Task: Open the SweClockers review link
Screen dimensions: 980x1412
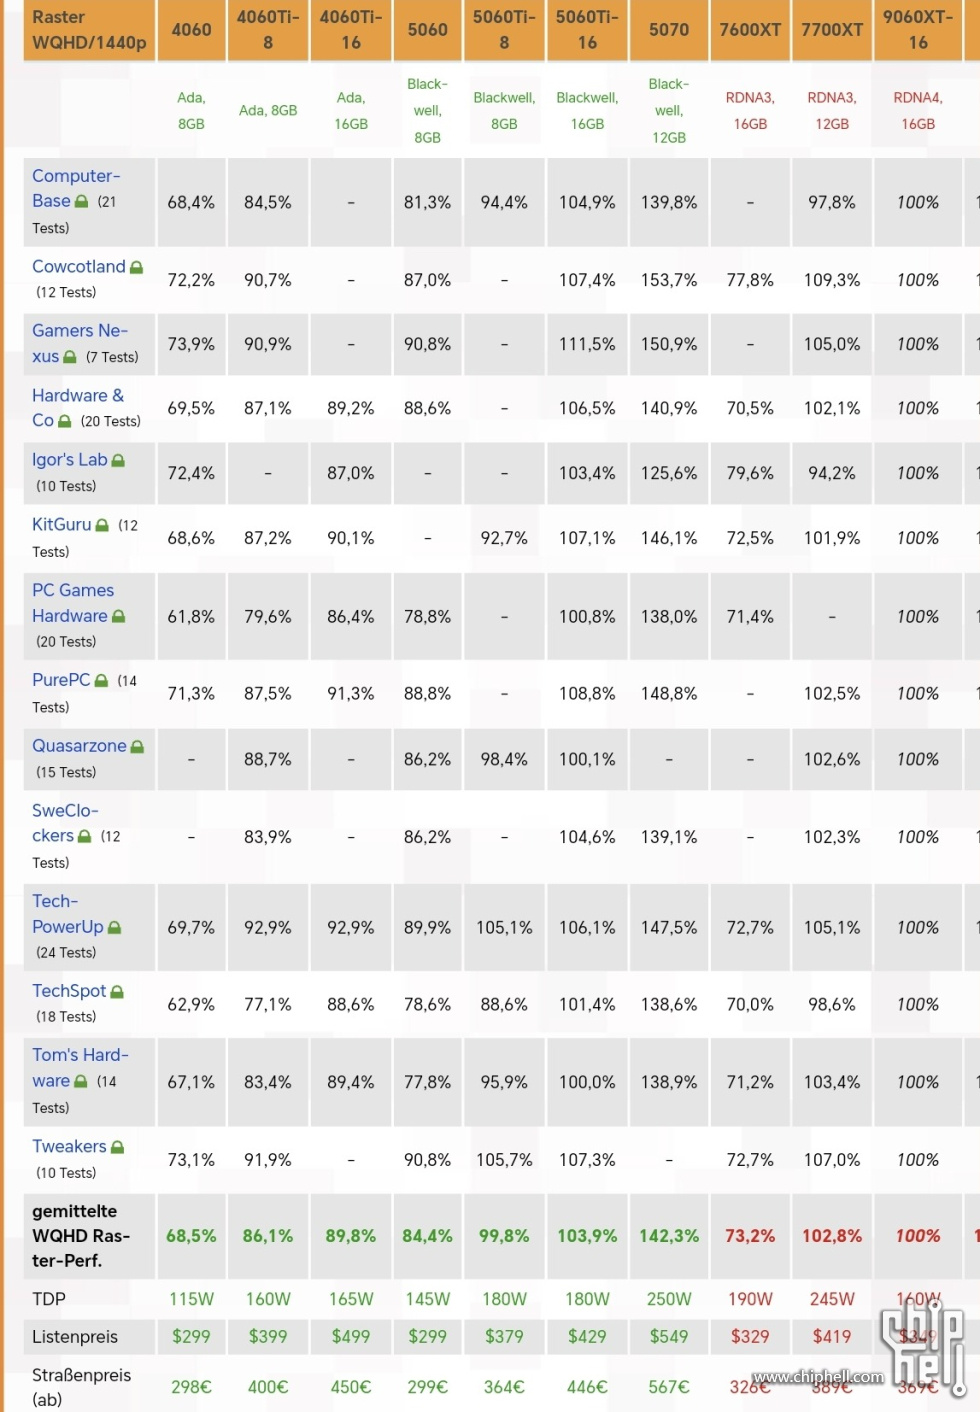Action: (65, 823)
